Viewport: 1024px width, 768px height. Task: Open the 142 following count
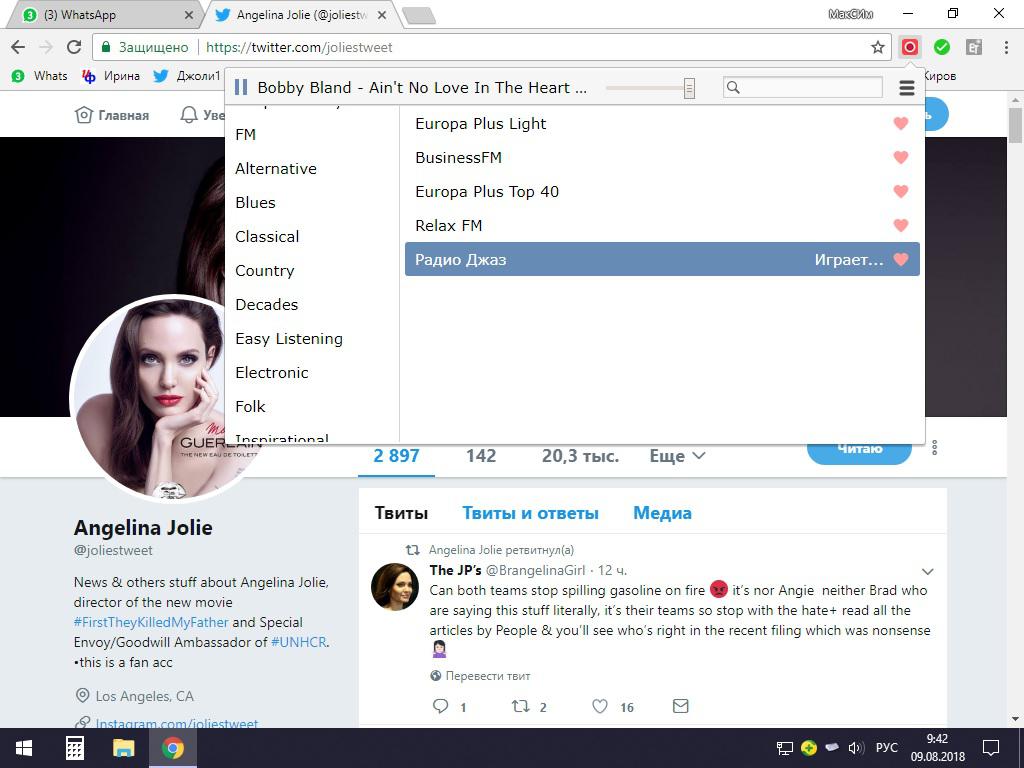(481, 456)
